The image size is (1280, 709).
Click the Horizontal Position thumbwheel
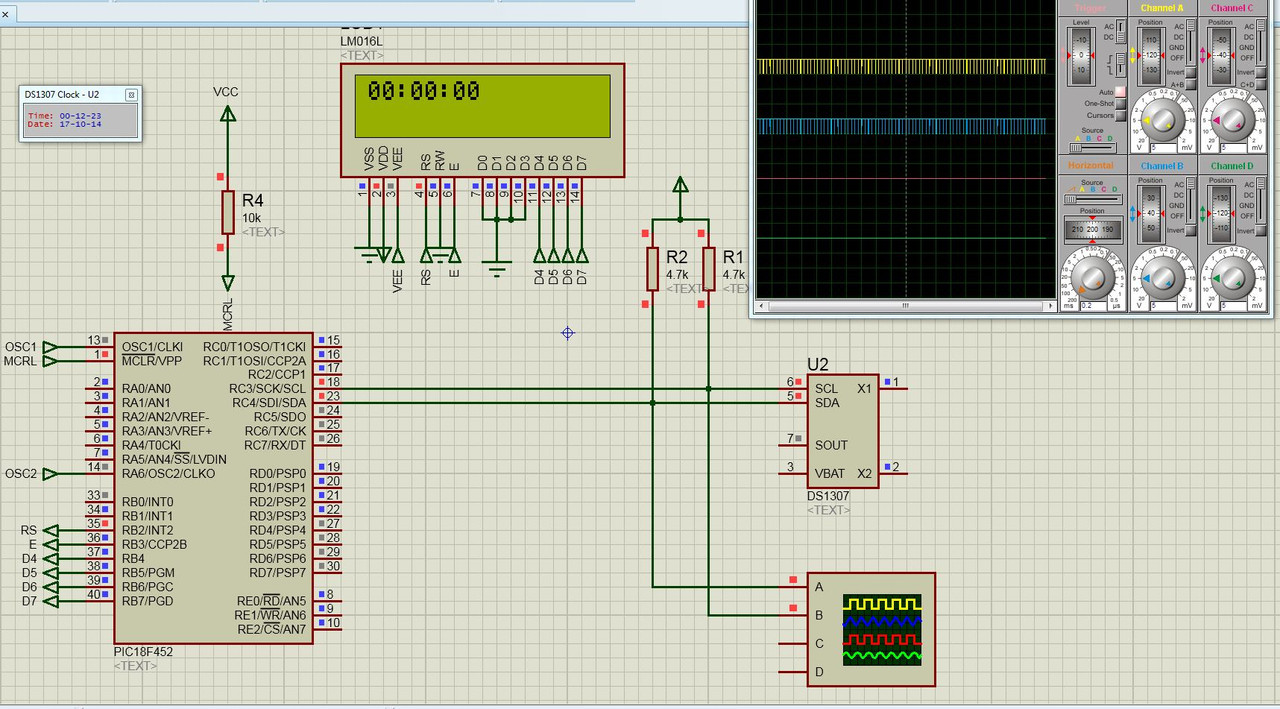tap(1093, 229)
